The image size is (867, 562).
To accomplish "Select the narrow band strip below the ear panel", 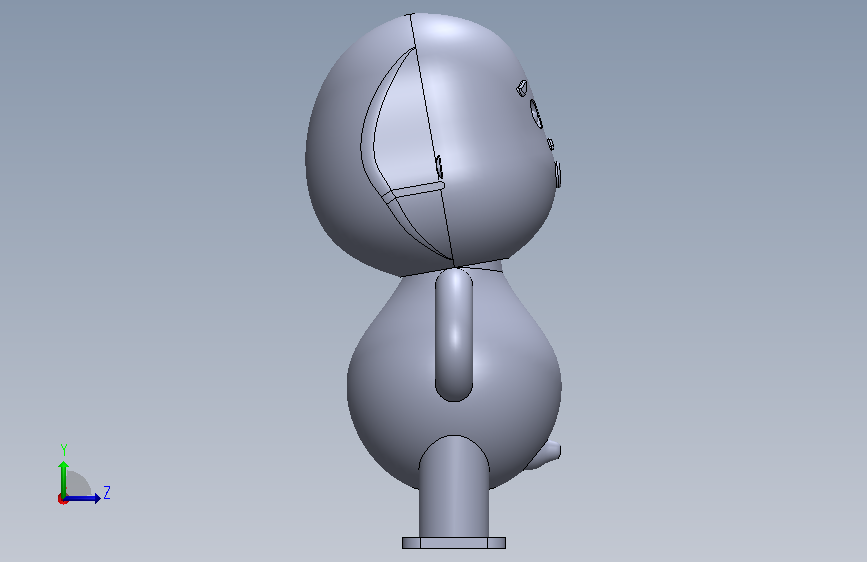I will click(415, 190).
